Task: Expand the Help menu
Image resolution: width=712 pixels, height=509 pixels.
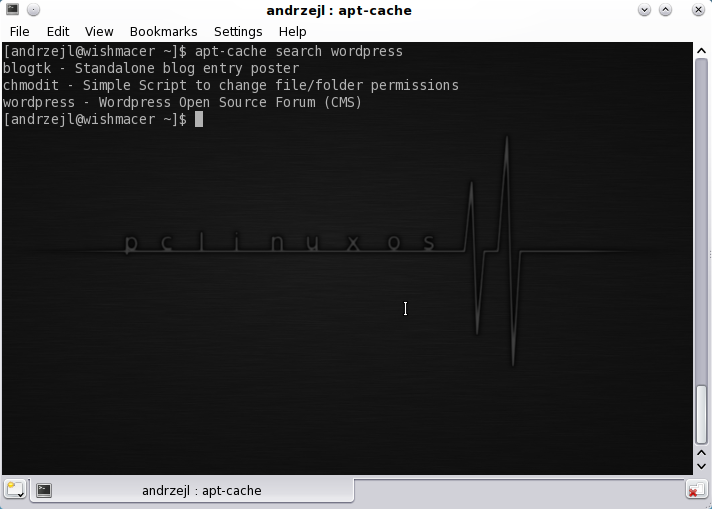Action: click(x=292, y=32)
